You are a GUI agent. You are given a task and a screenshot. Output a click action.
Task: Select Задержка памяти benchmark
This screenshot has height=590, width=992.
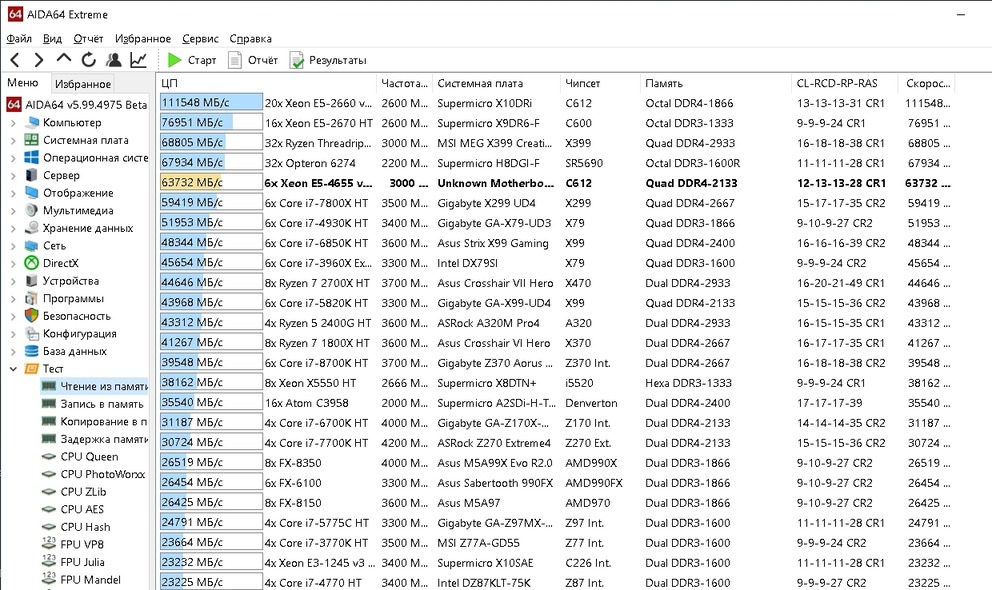95,439
